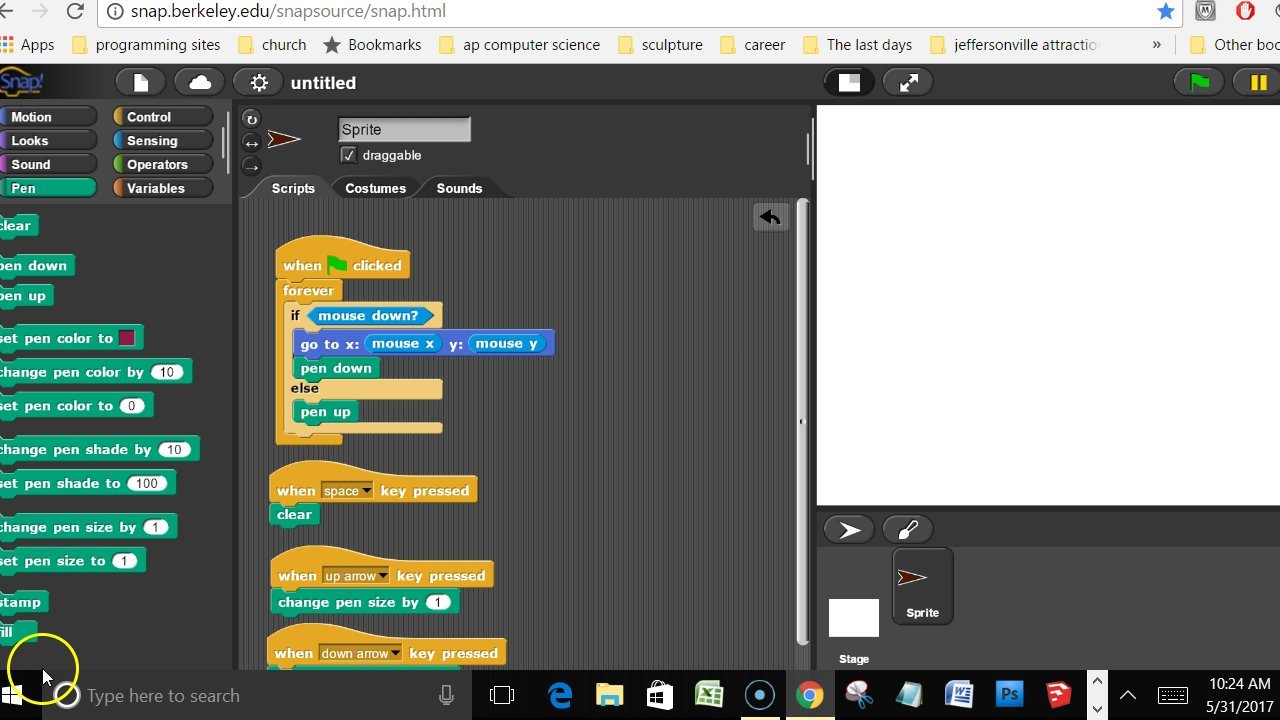Enter presentation mode with diagonal arrows icon

907,82
